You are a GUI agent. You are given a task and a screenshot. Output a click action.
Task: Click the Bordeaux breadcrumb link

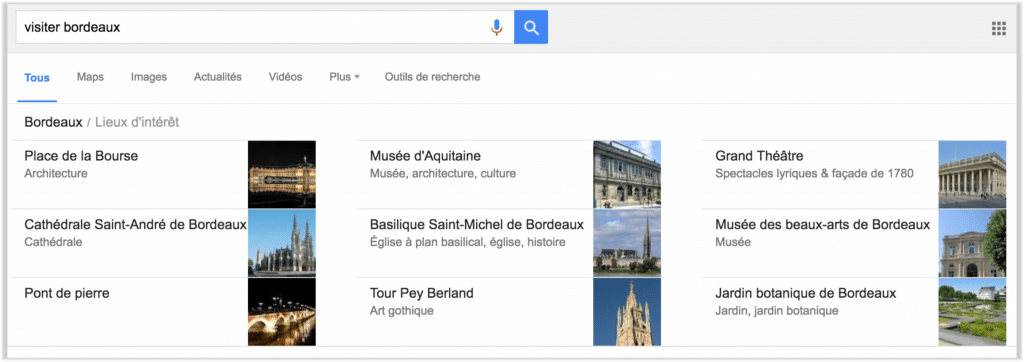54,122
